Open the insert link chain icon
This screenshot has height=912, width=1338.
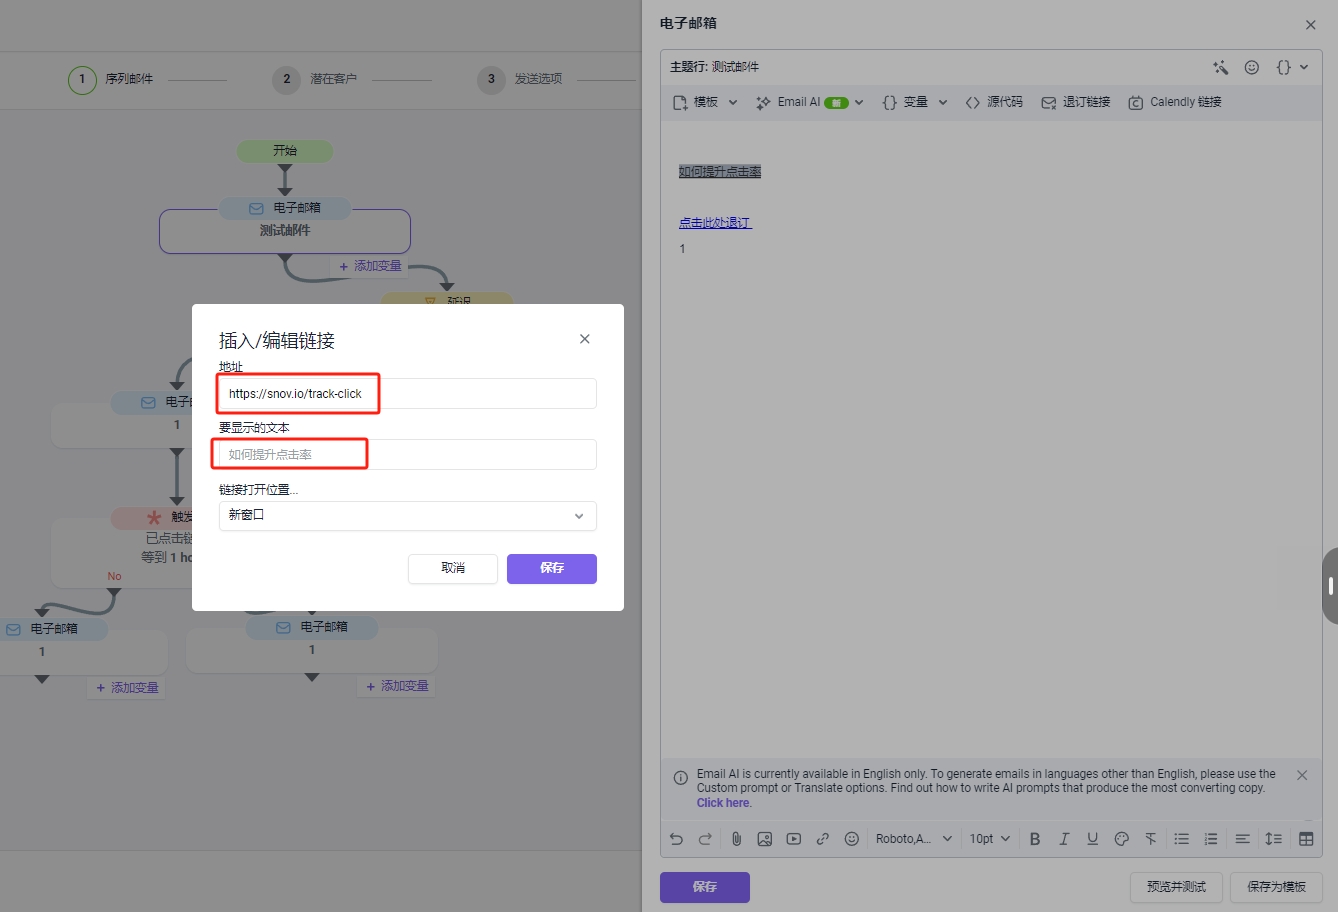(x=823, y=839)
